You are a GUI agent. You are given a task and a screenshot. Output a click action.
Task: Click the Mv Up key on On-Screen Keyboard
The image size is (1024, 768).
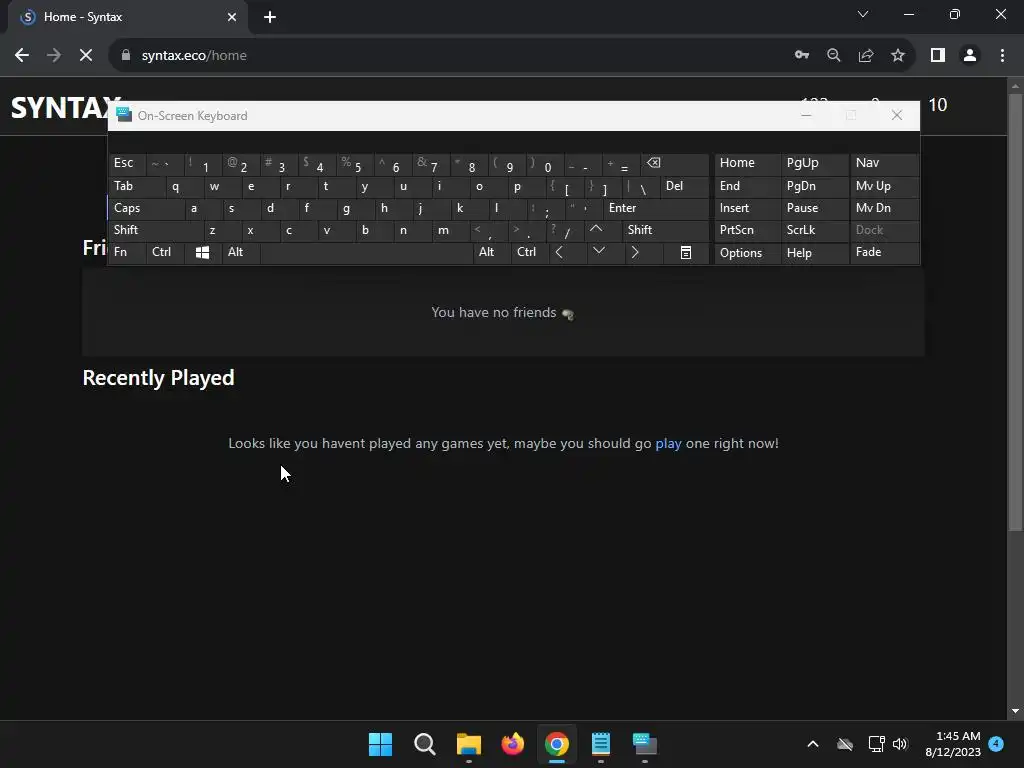click(x=884, y=186)
